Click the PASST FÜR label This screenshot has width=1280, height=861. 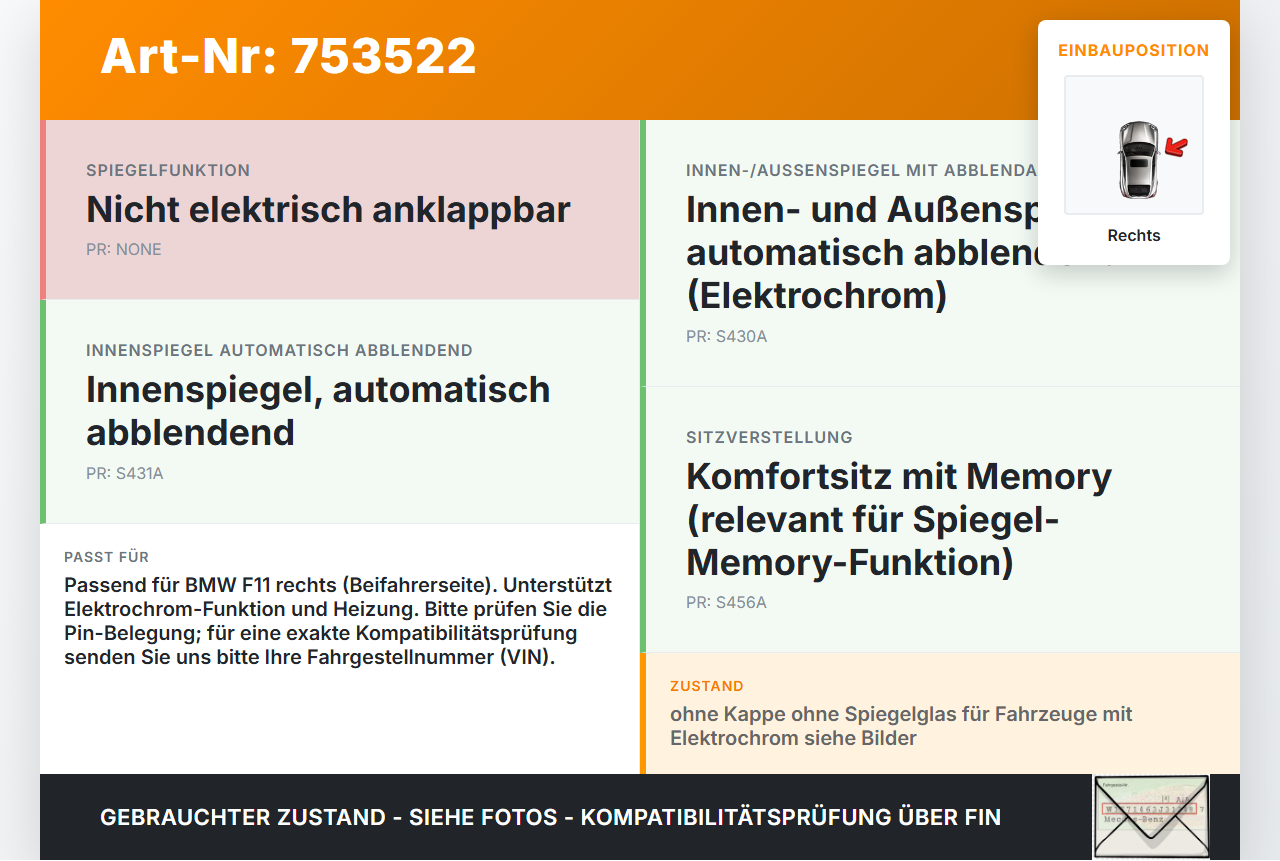tap(106, 557)
